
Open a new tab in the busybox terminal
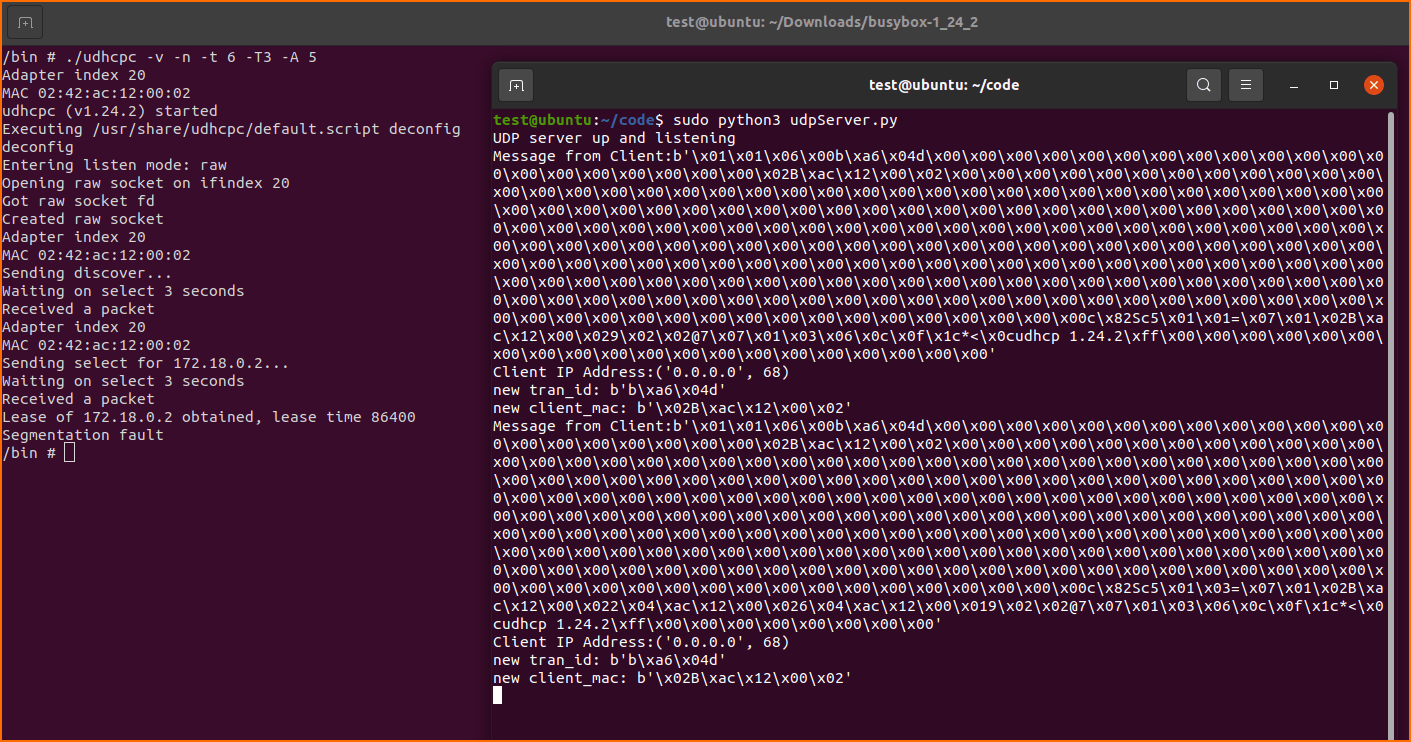25,22
